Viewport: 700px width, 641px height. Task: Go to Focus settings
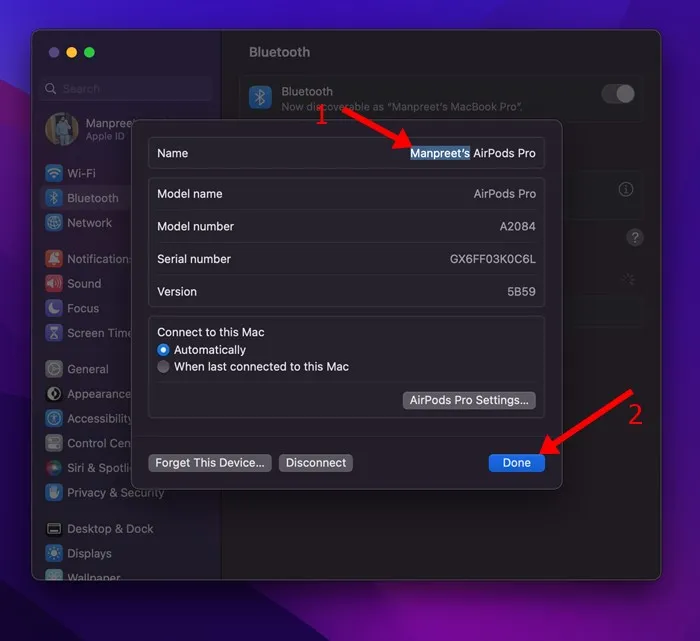tap(83, 308)
